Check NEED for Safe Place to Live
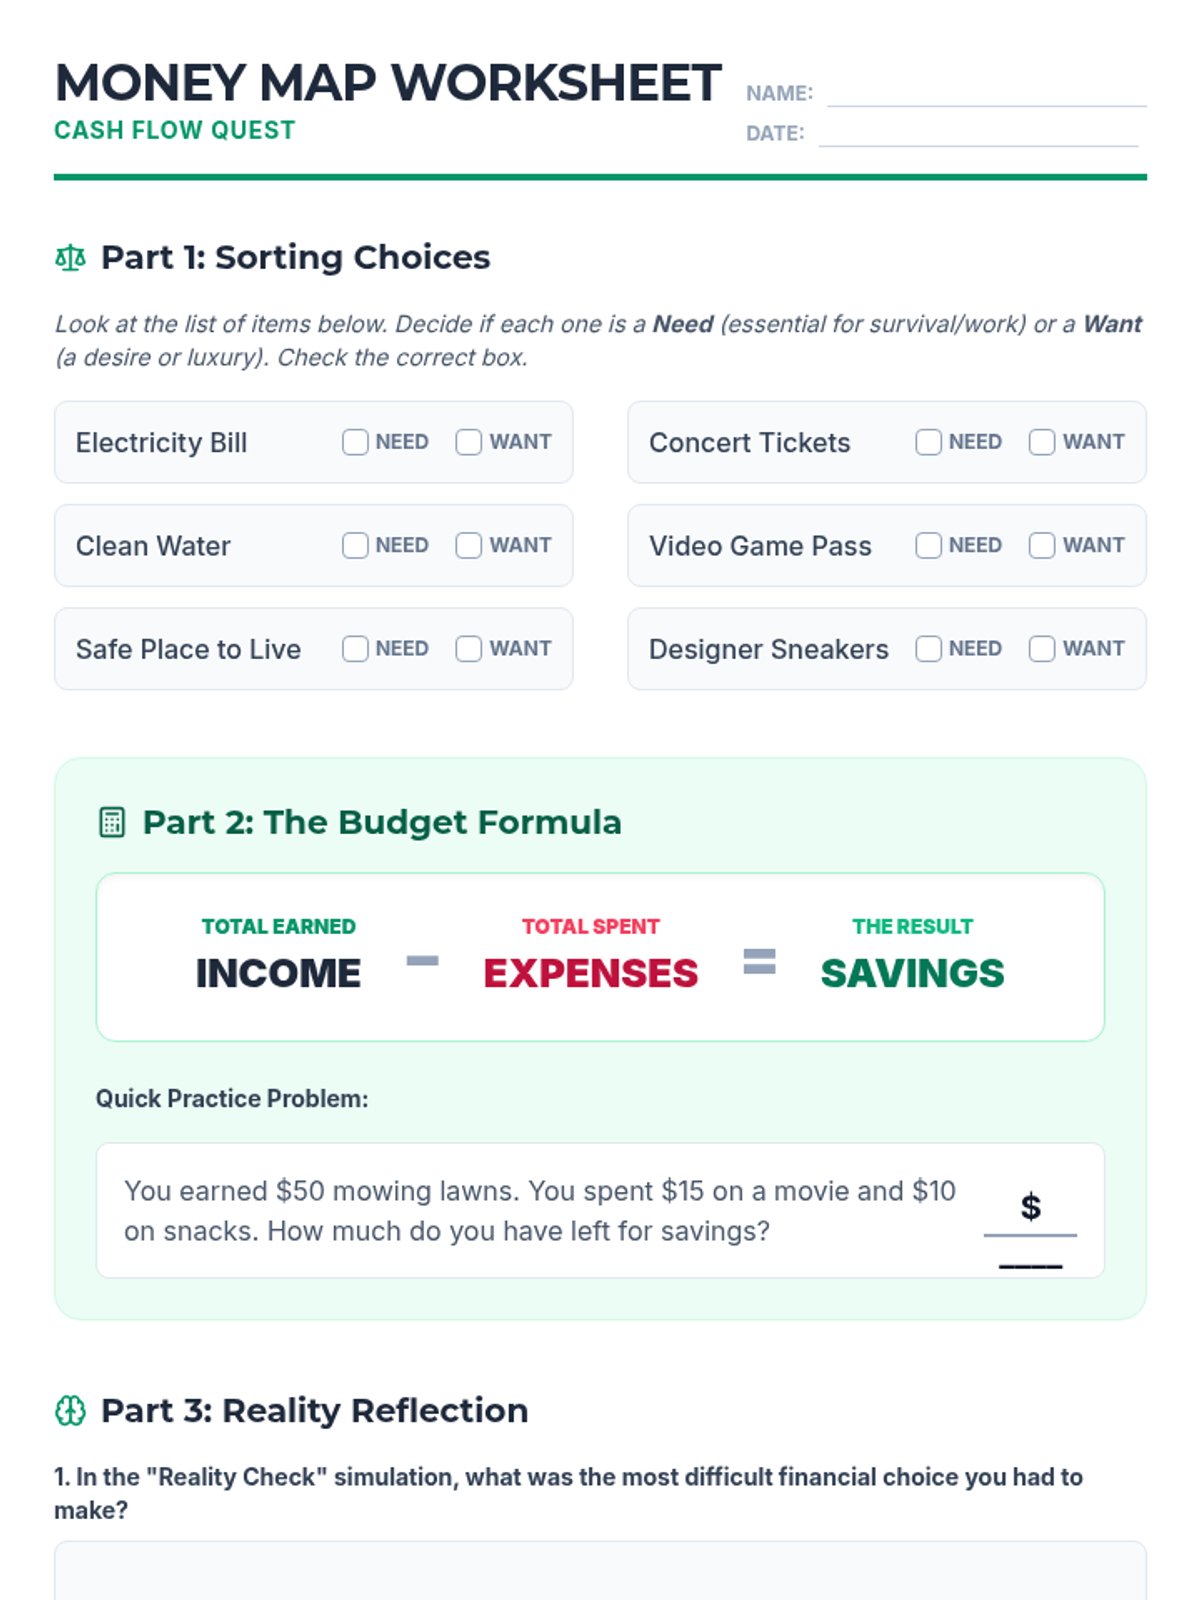The height and width of the screenshot is (1600, 1200). 355,649
